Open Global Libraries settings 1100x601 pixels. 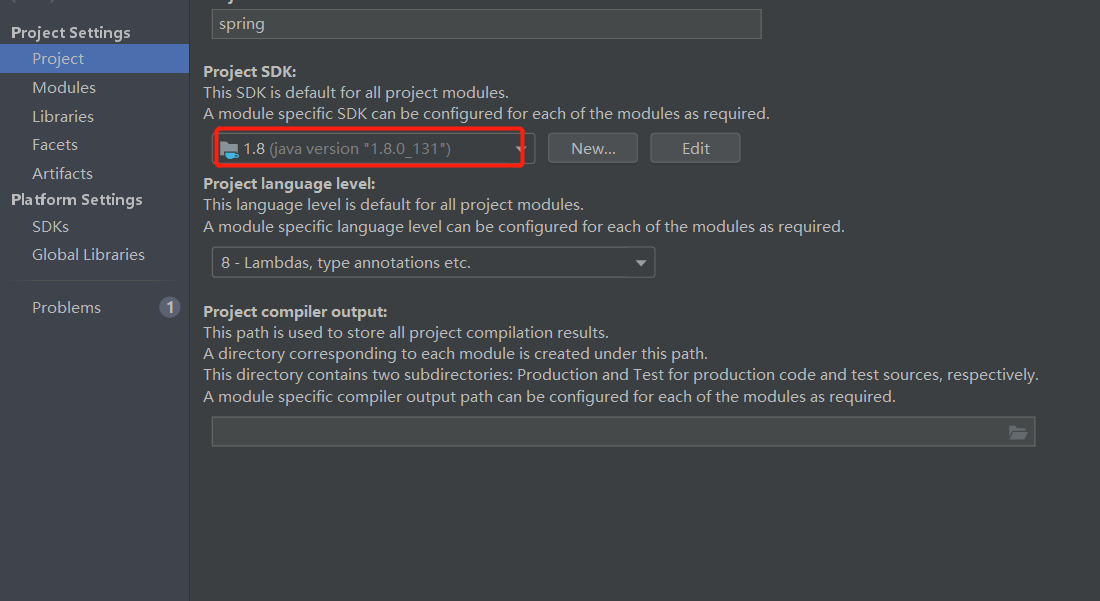pyautogui.click(x=88, y=255)
